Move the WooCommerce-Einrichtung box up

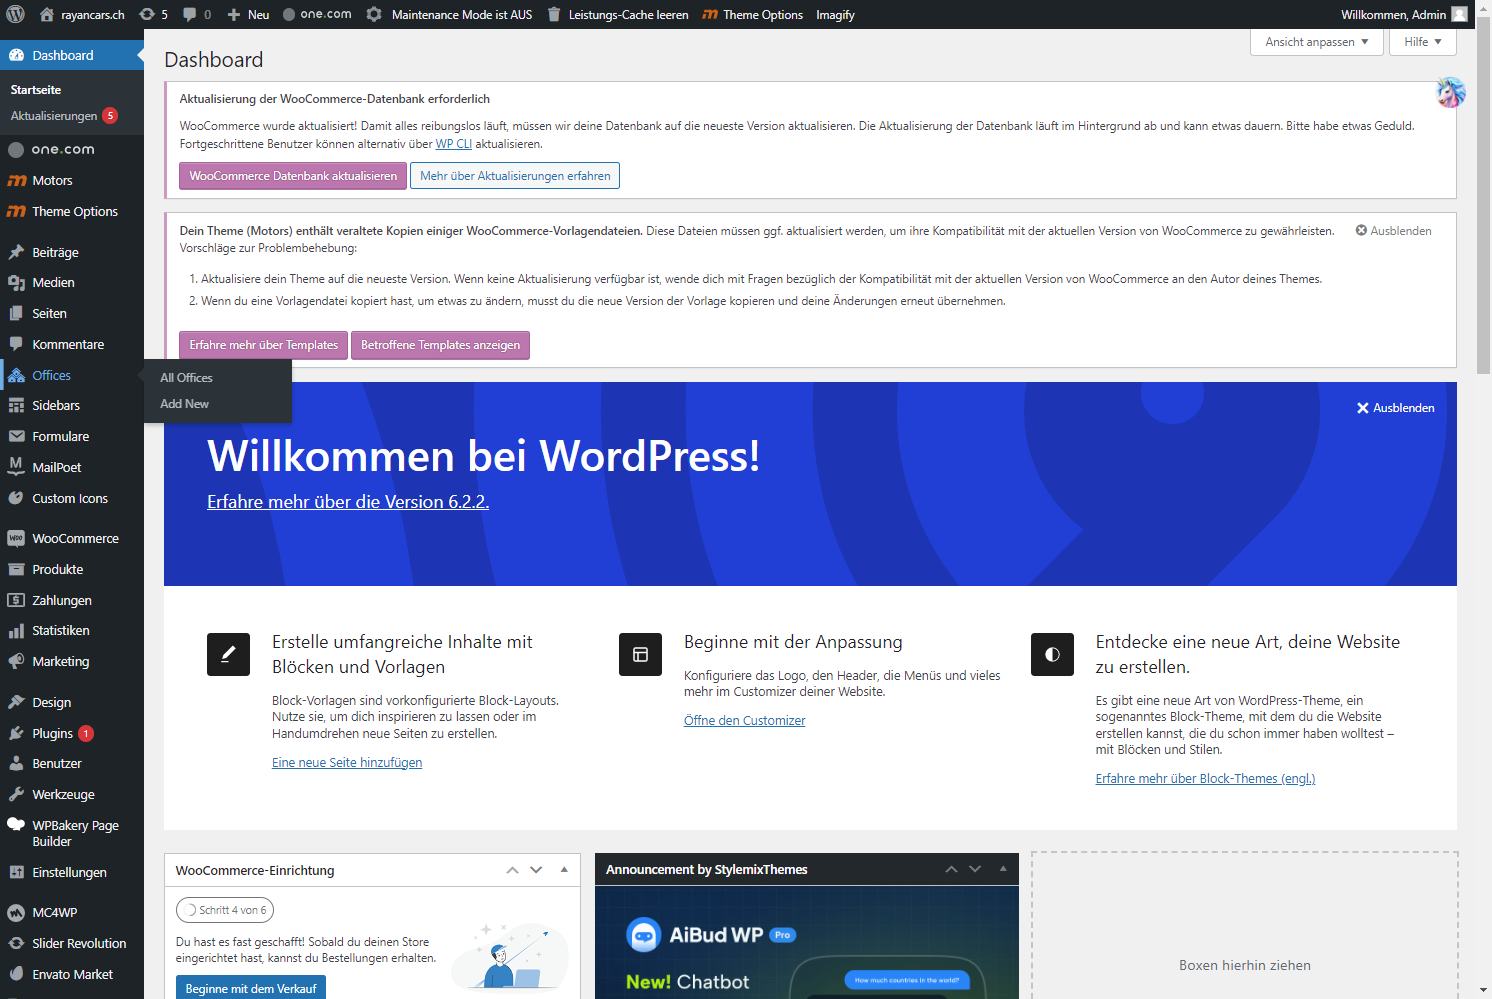pyautogui.click(x=512, y=870)
